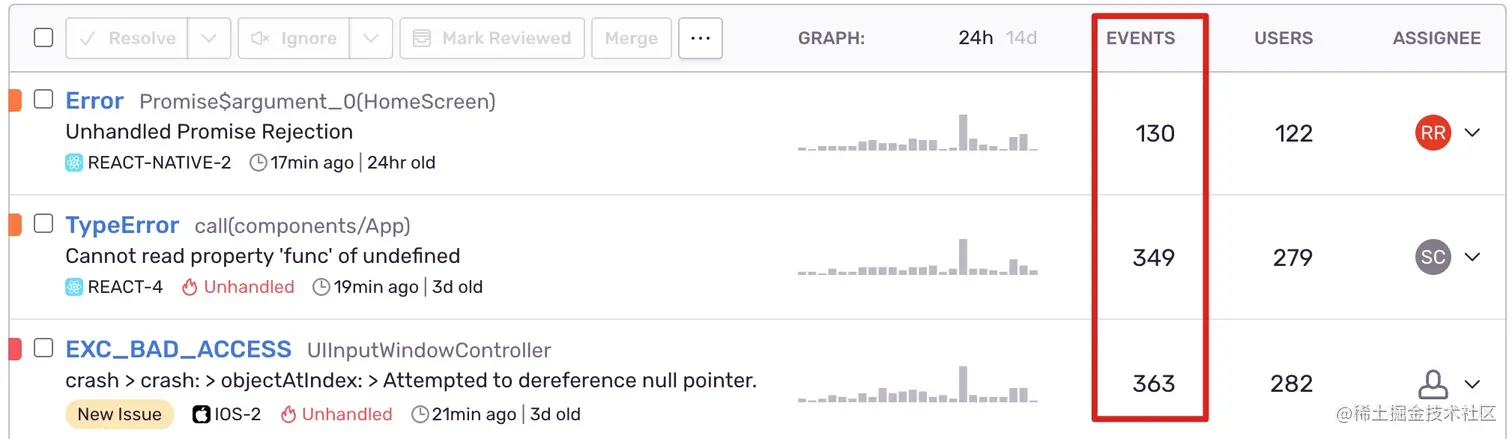Screen dimensions: 1512x439
Task: Click the React icon beside REACT-NATIVE-2
Action: pos(74,162)
